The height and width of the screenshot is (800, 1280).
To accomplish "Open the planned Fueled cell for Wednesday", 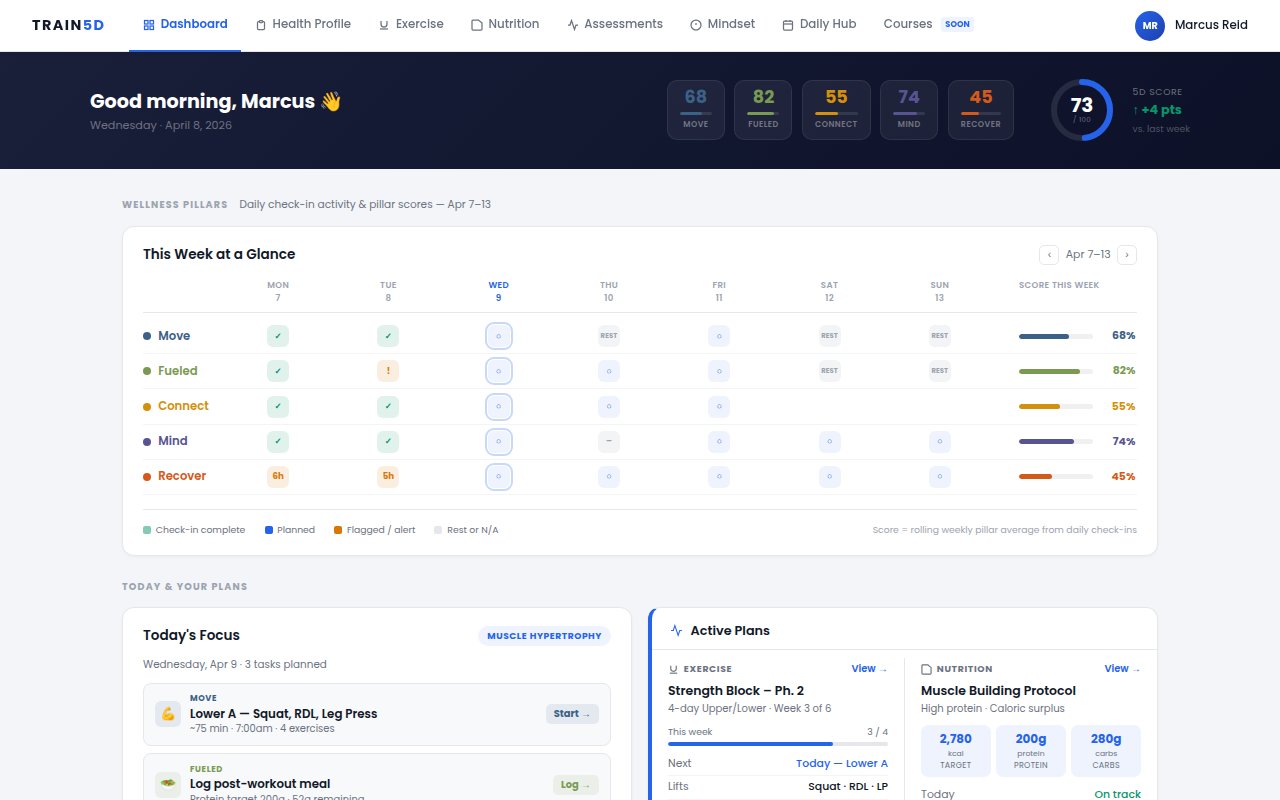I will (499, 371).
